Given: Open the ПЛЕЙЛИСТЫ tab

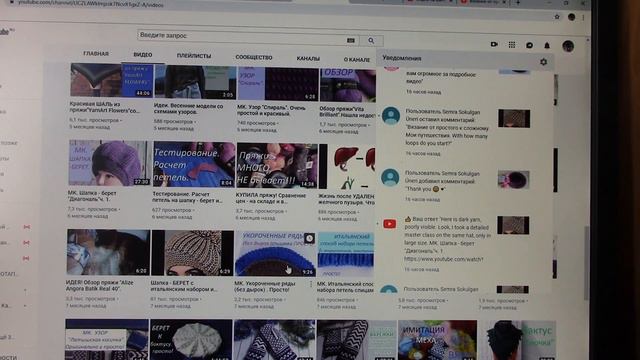Looking at the screenshot, I should [x=194, y=56].
